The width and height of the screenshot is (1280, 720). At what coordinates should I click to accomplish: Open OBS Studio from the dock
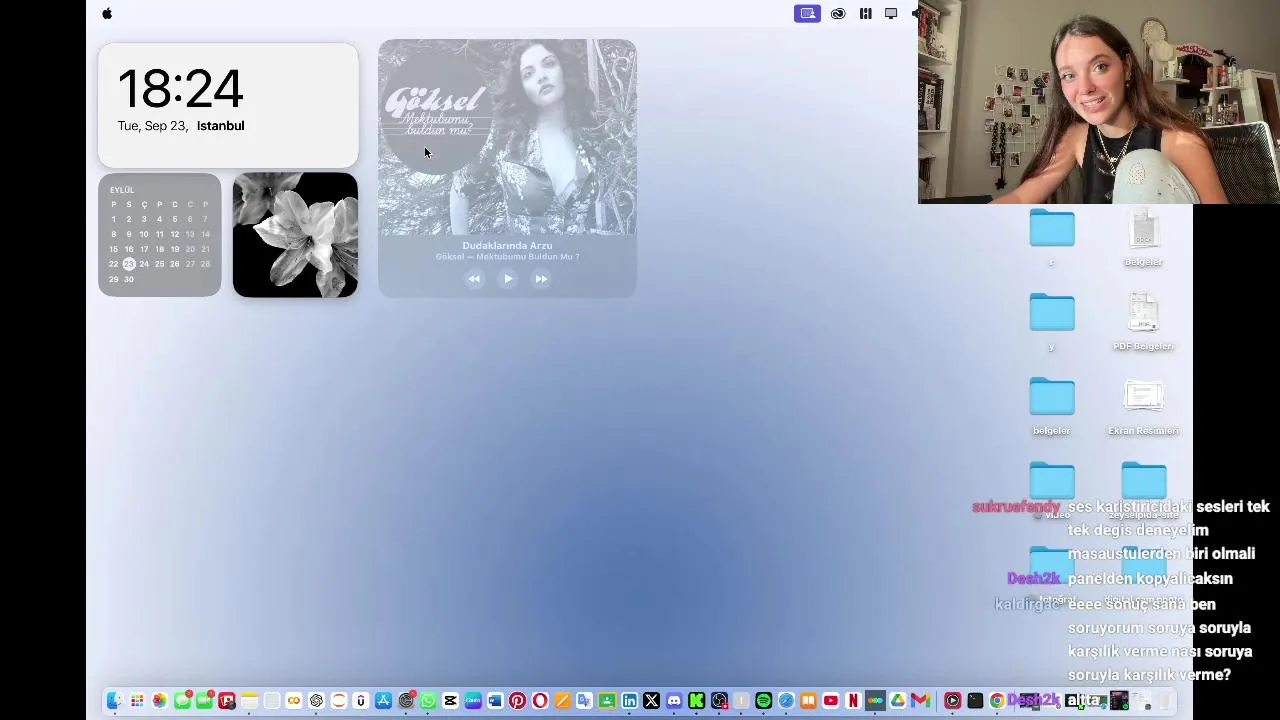[x=719, y=701]
